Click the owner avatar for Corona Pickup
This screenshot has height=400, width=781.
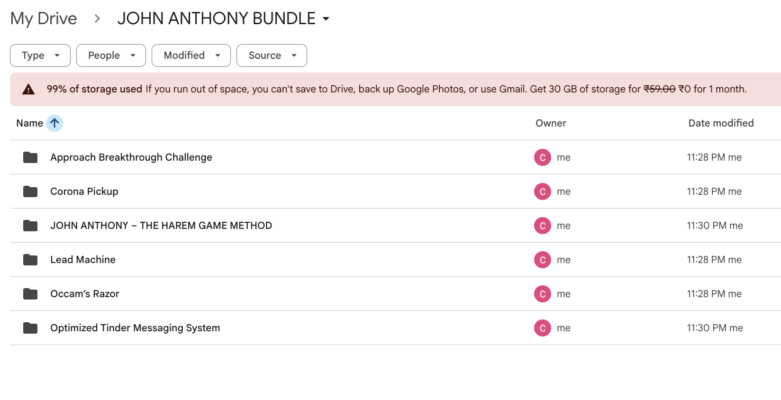(x=542, y=191)
